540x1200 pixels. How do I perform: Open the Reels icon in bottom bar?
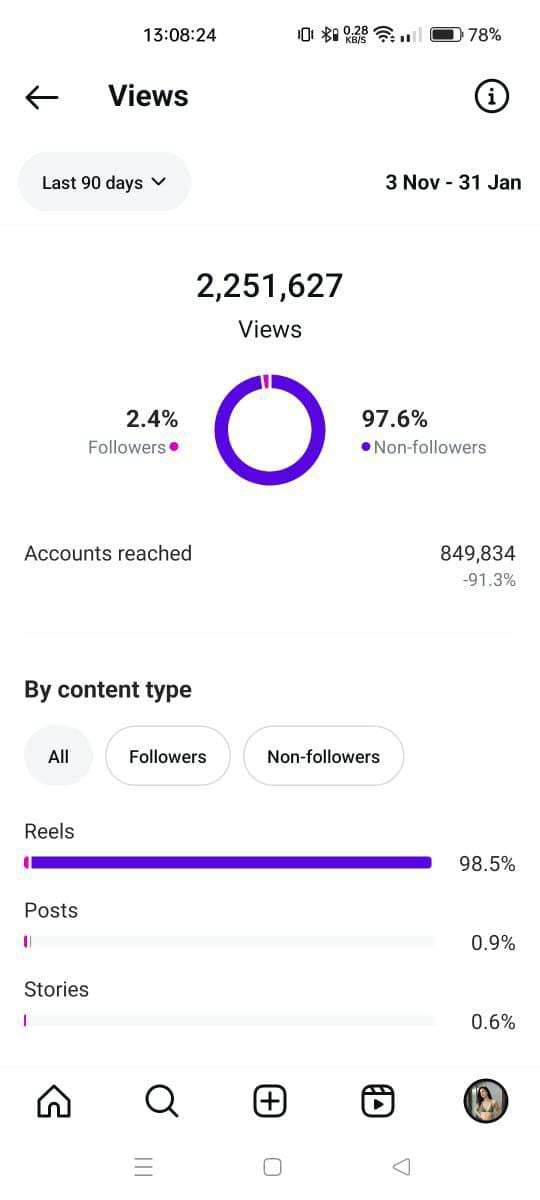coord(377,1101)
